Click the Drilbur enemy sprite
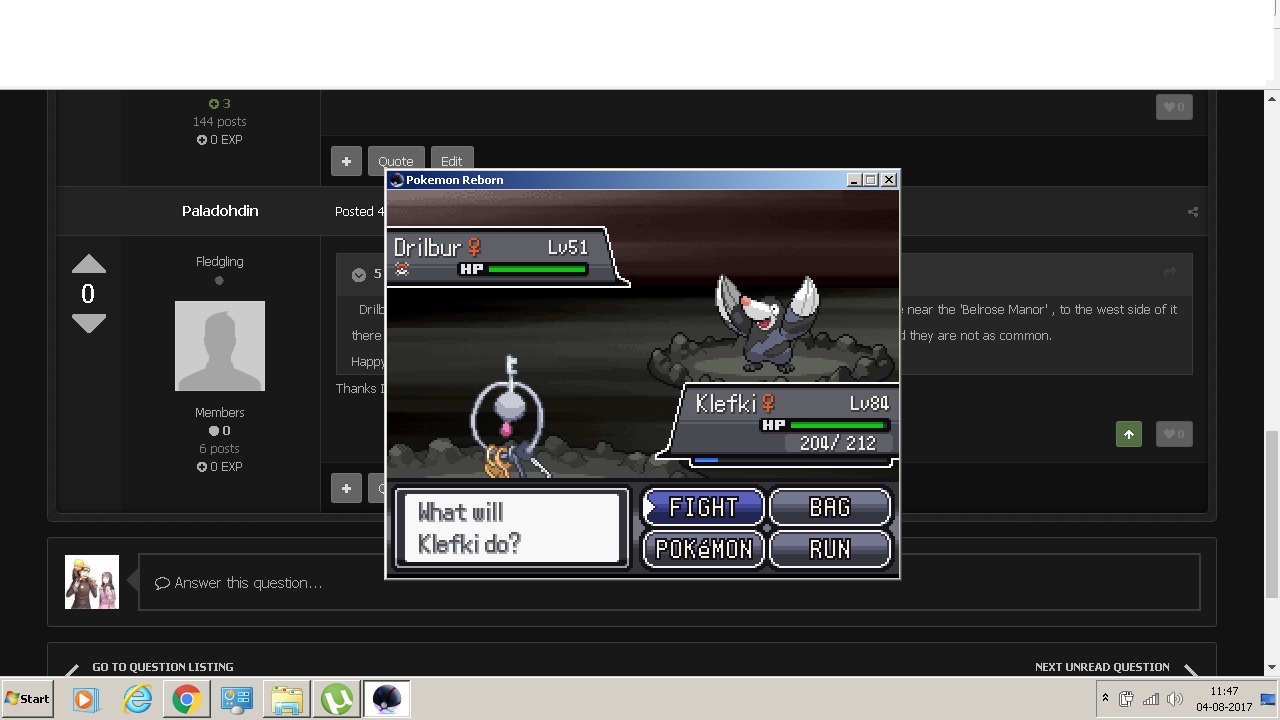Viewport: 1280px width, 720px height. 767,322
